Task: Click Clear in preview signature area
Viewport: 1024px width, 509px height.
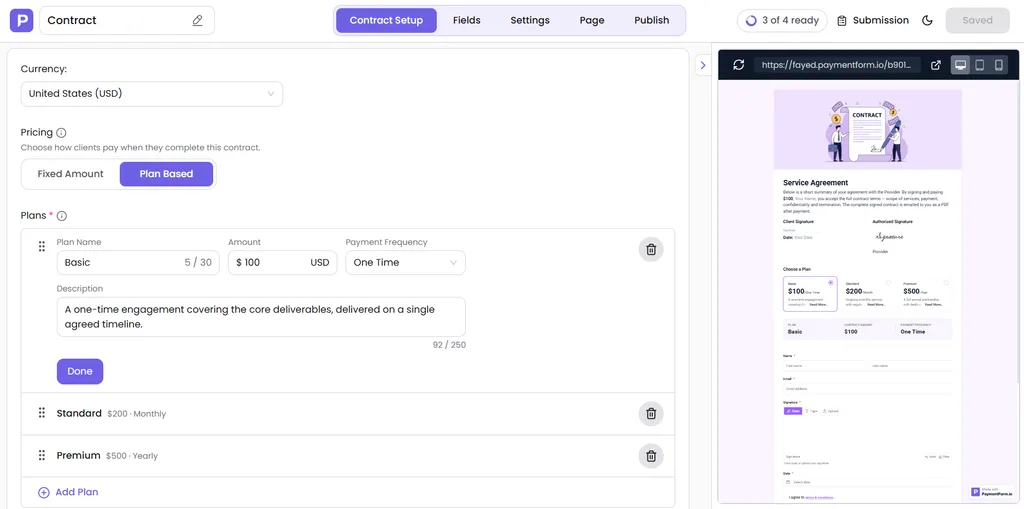Action: tap(944, 457)
